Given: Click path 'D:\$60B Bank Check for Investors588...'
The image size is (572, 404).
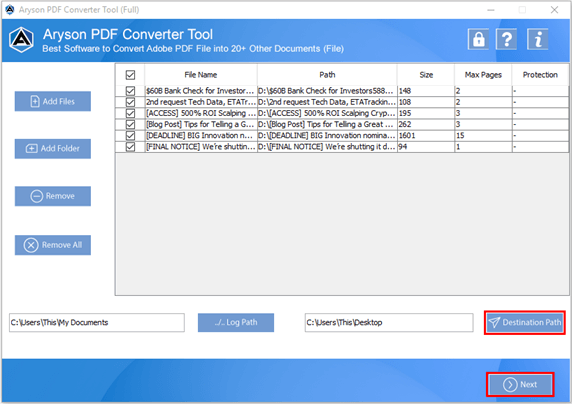Looking at the screenshot, I should click(326, 91).
